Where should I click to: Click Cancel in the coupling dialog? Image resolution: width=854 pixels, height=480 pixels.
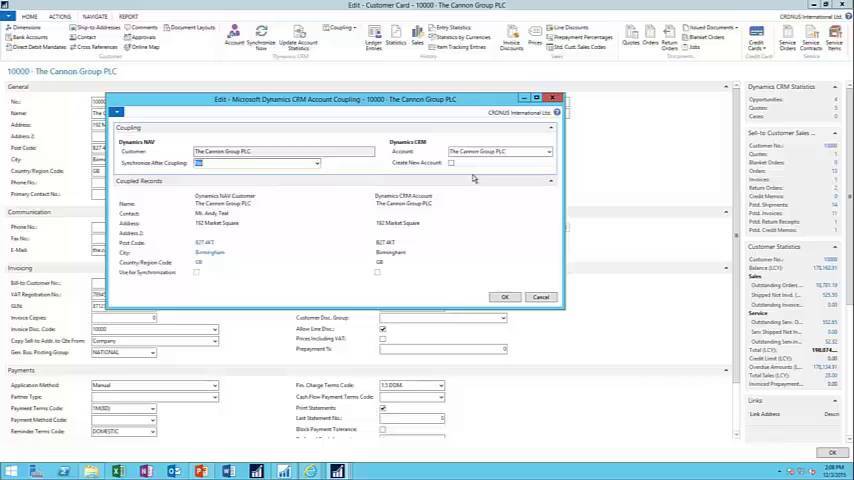[541, 297]
